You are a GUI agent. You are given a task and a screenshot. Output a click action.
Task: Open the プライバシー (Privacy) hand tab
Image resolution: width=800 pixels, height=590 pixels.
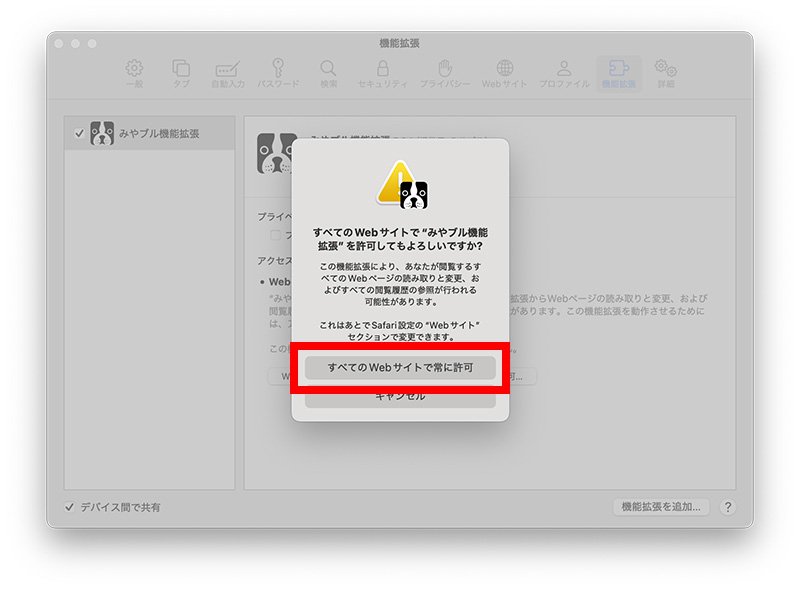[x=445, y=73]
